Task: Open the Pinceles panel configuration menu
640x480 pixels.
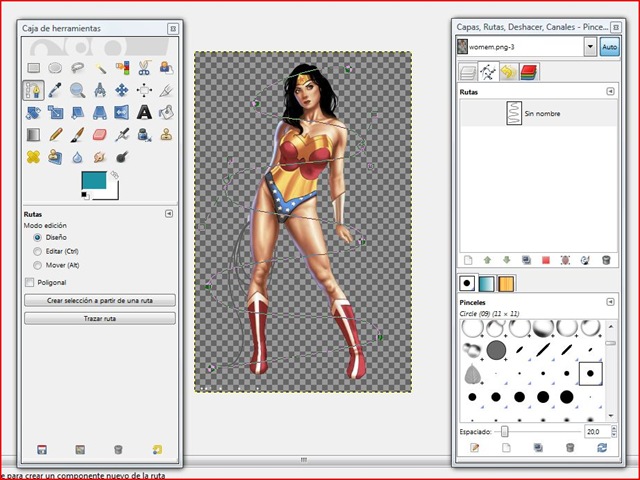Action: tap(609, 301)
